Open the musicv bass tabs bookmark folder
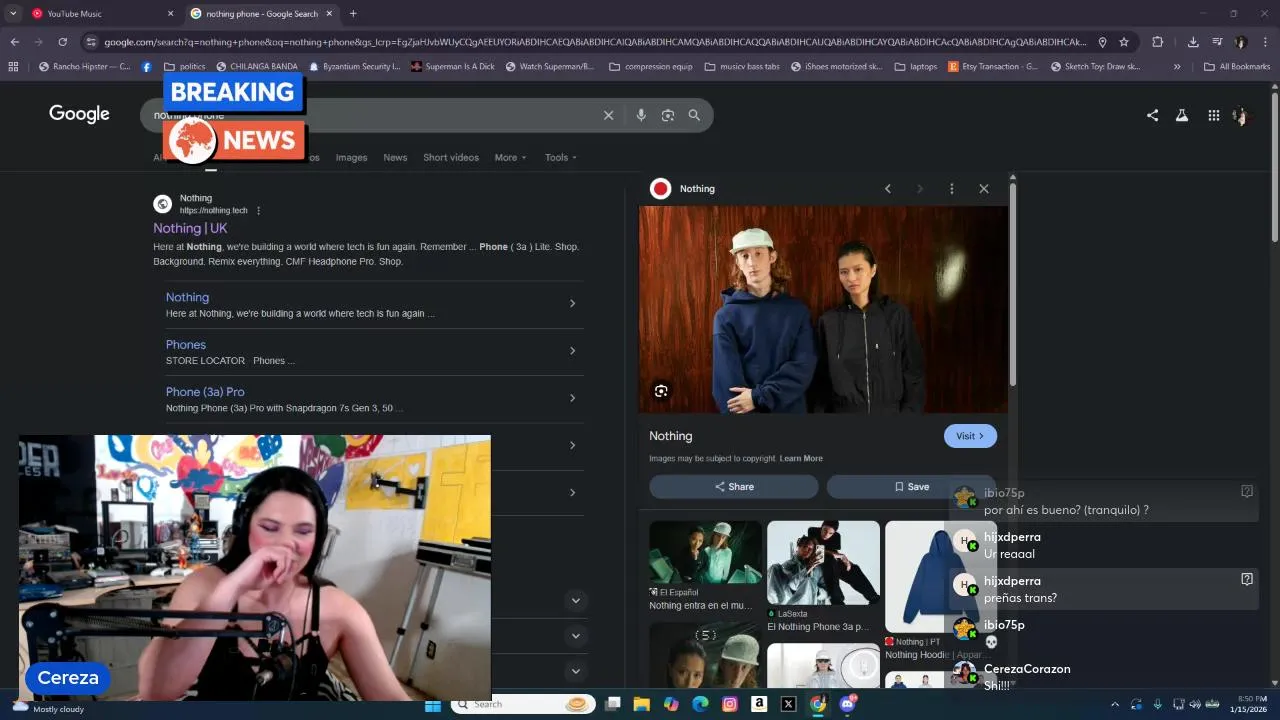Image resolution: width=1280 pixels, height=720 pixels. pos(741,67)
